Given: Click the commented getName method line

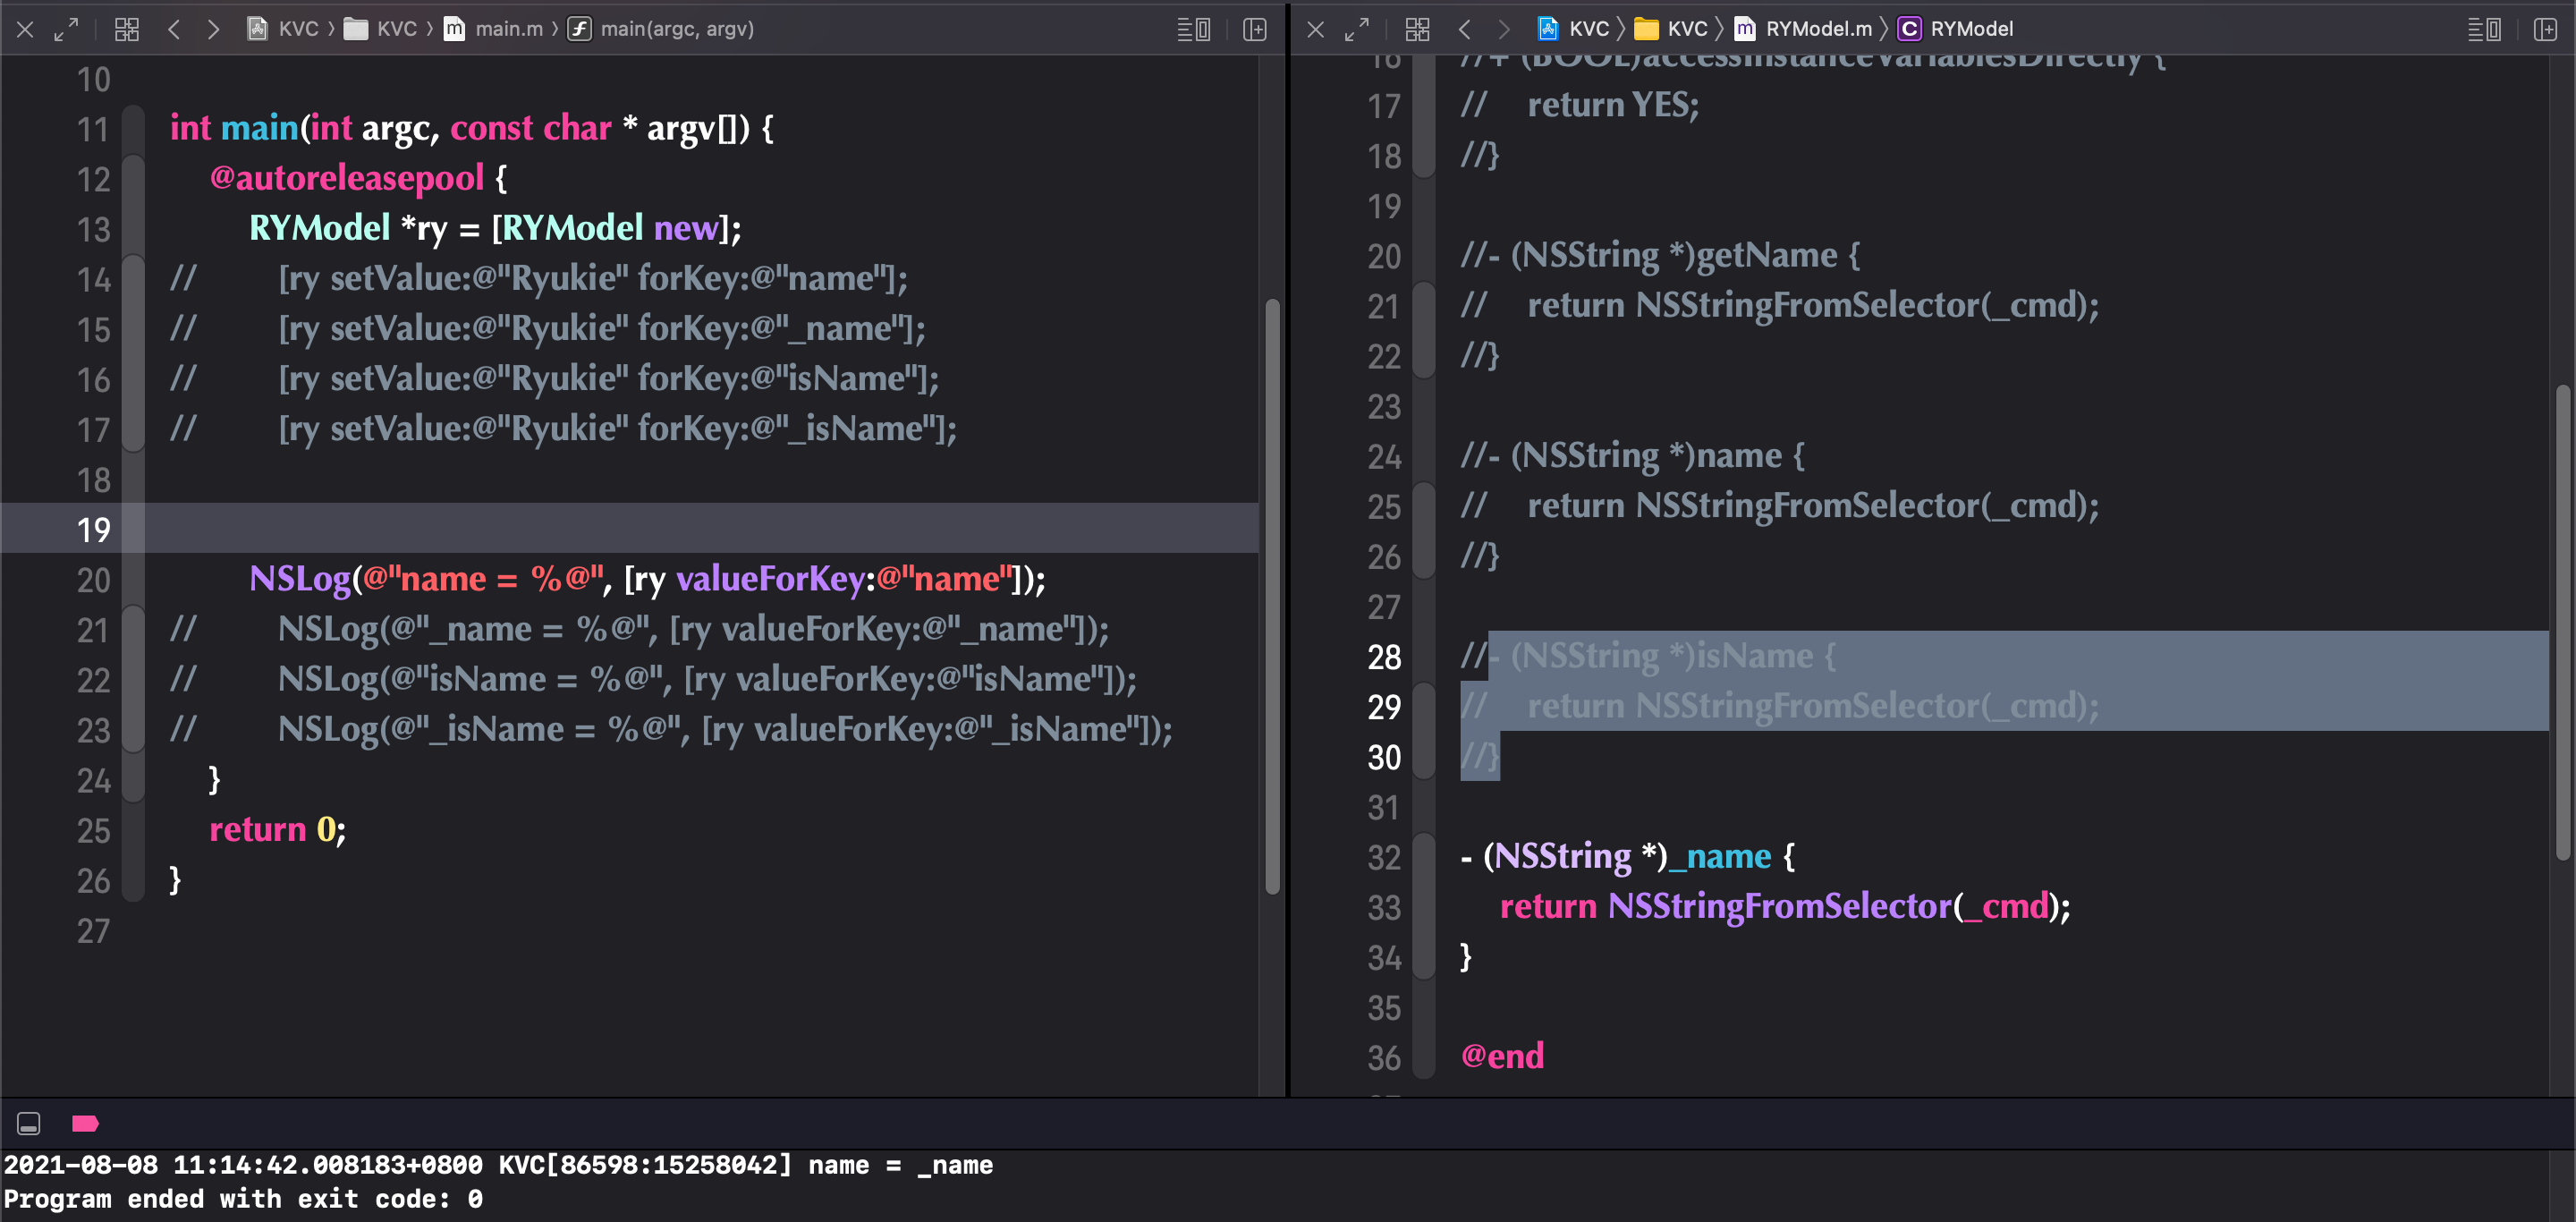Looking at the screenshot, I should pos(1660,255).
